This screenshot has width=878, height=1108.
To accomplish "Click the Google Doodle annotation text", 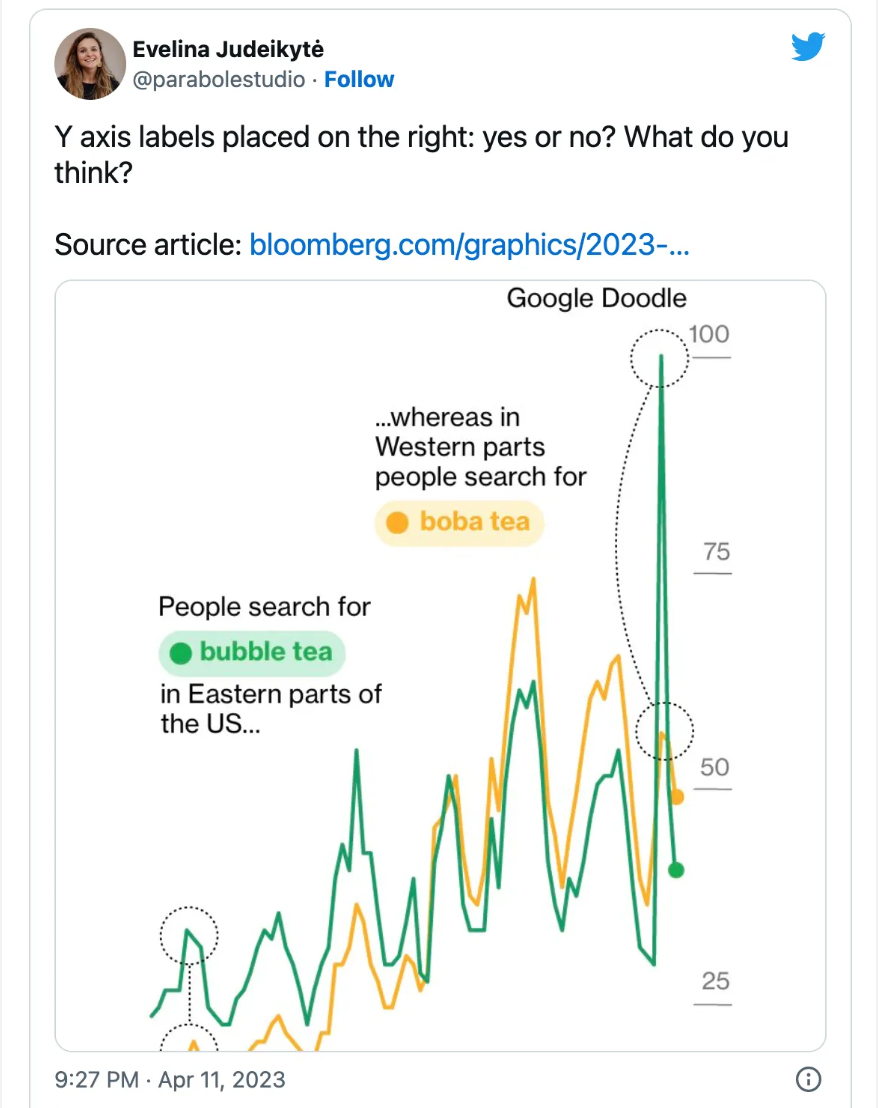I will tap(596, 298).
